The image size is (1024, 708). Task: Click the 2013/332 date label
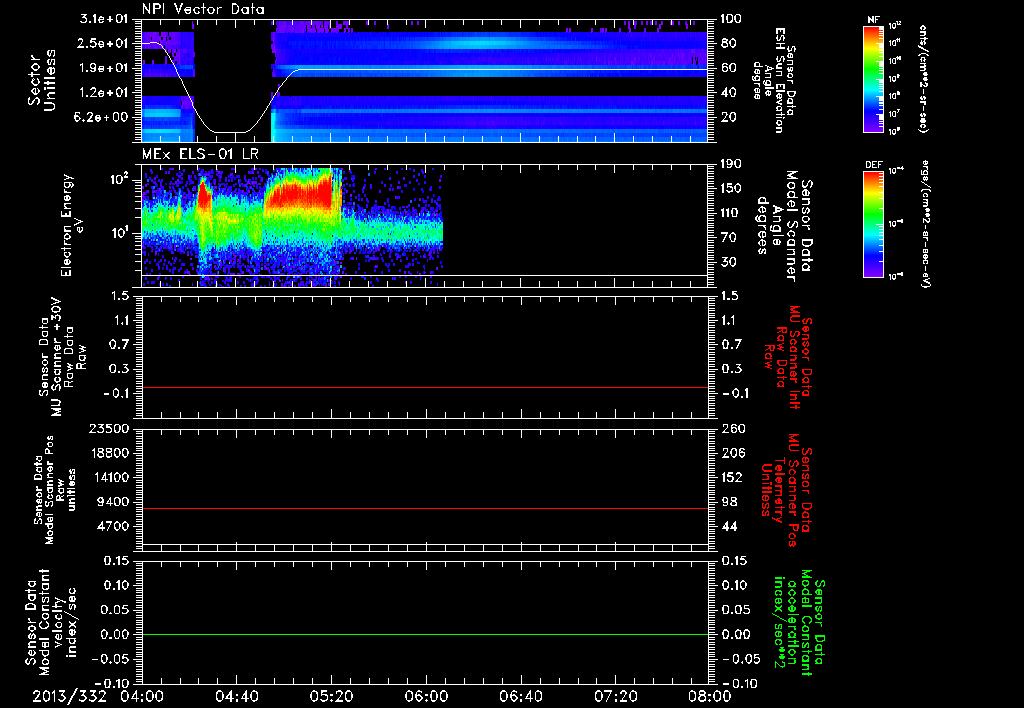pyautogui.click(x=70, y=696)
